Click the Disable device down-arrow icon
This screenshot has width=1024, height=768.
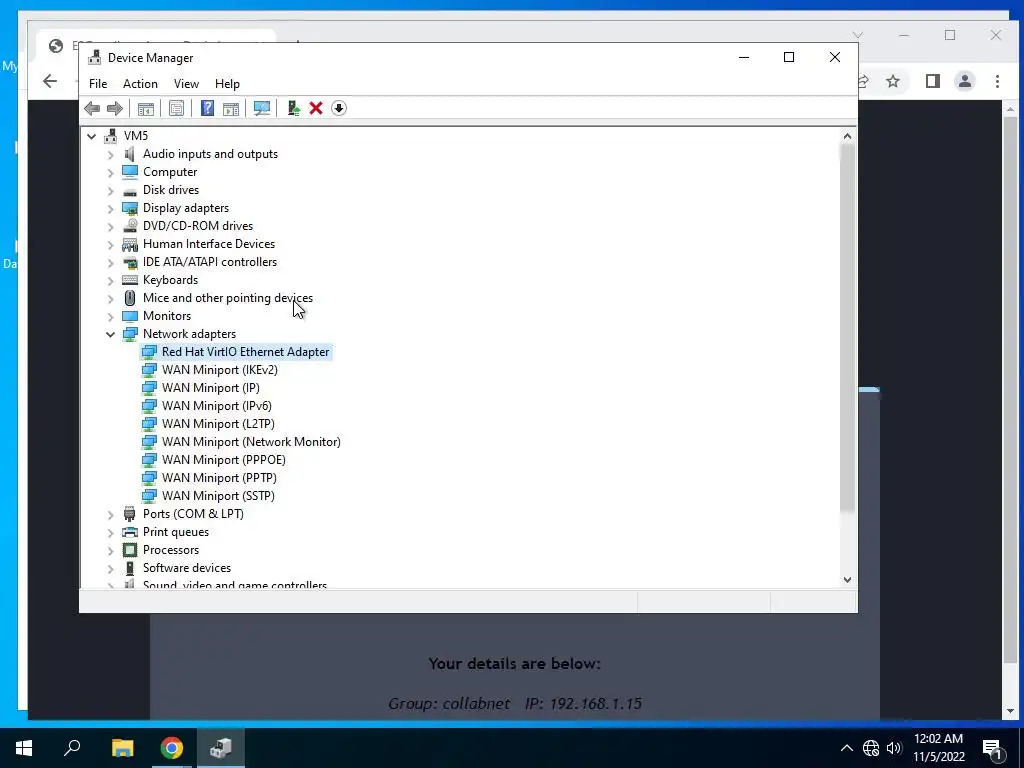(339, 108)
